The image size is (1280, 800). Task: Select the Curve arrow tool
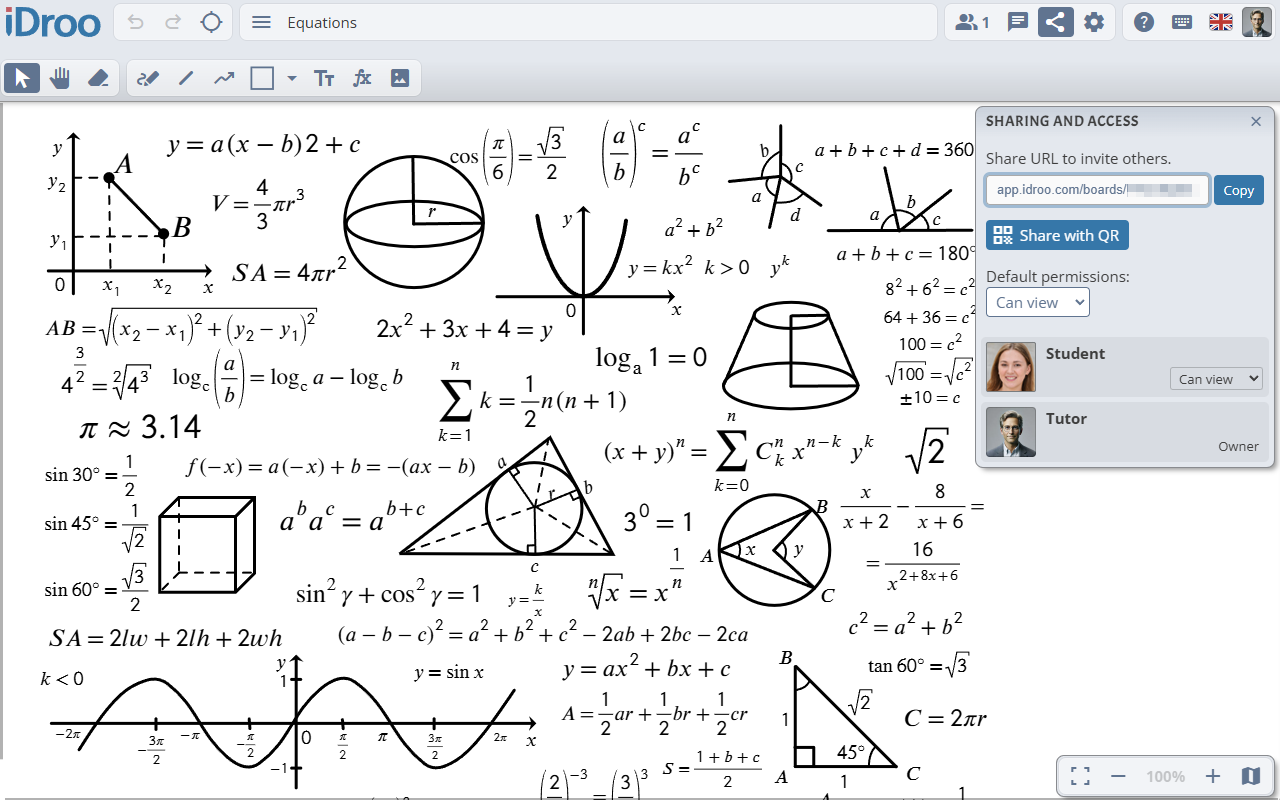tap(222, 77)
